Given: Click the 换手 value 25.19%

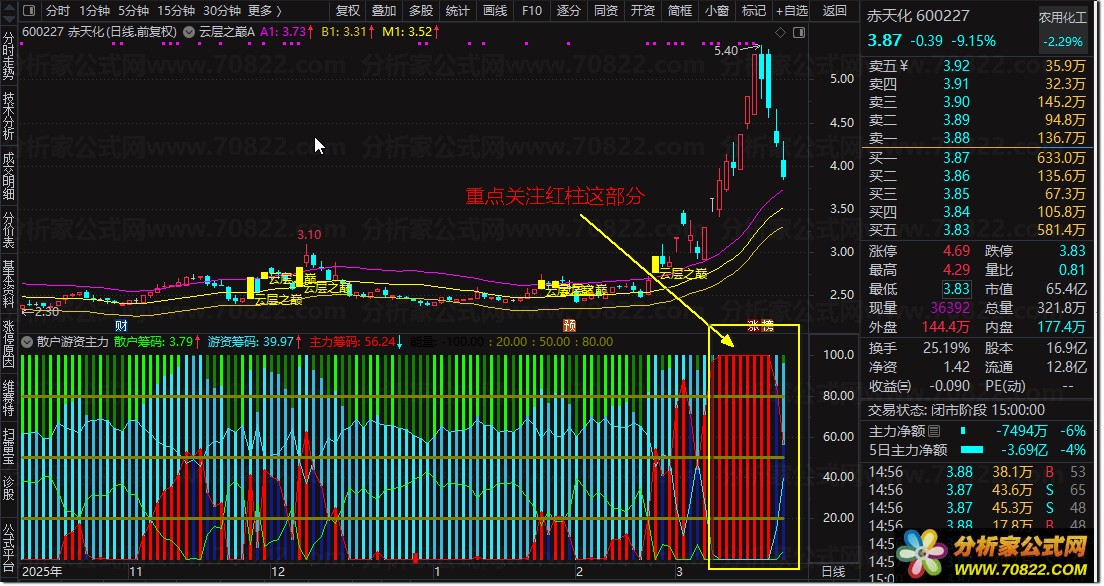Looking at the screenshot, I should [946, 348].
